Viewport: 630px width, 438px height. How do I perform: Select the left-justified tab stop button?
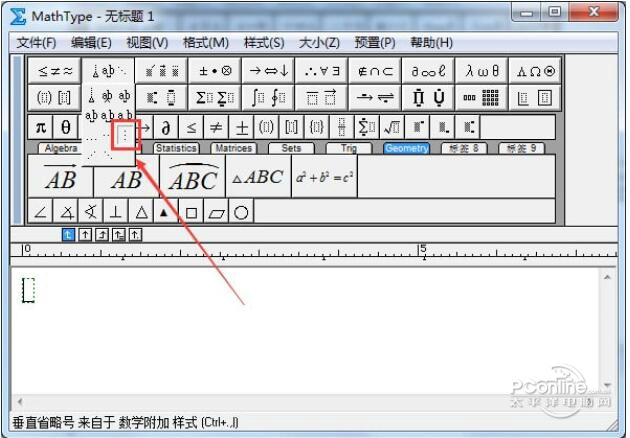pos(68,234)
